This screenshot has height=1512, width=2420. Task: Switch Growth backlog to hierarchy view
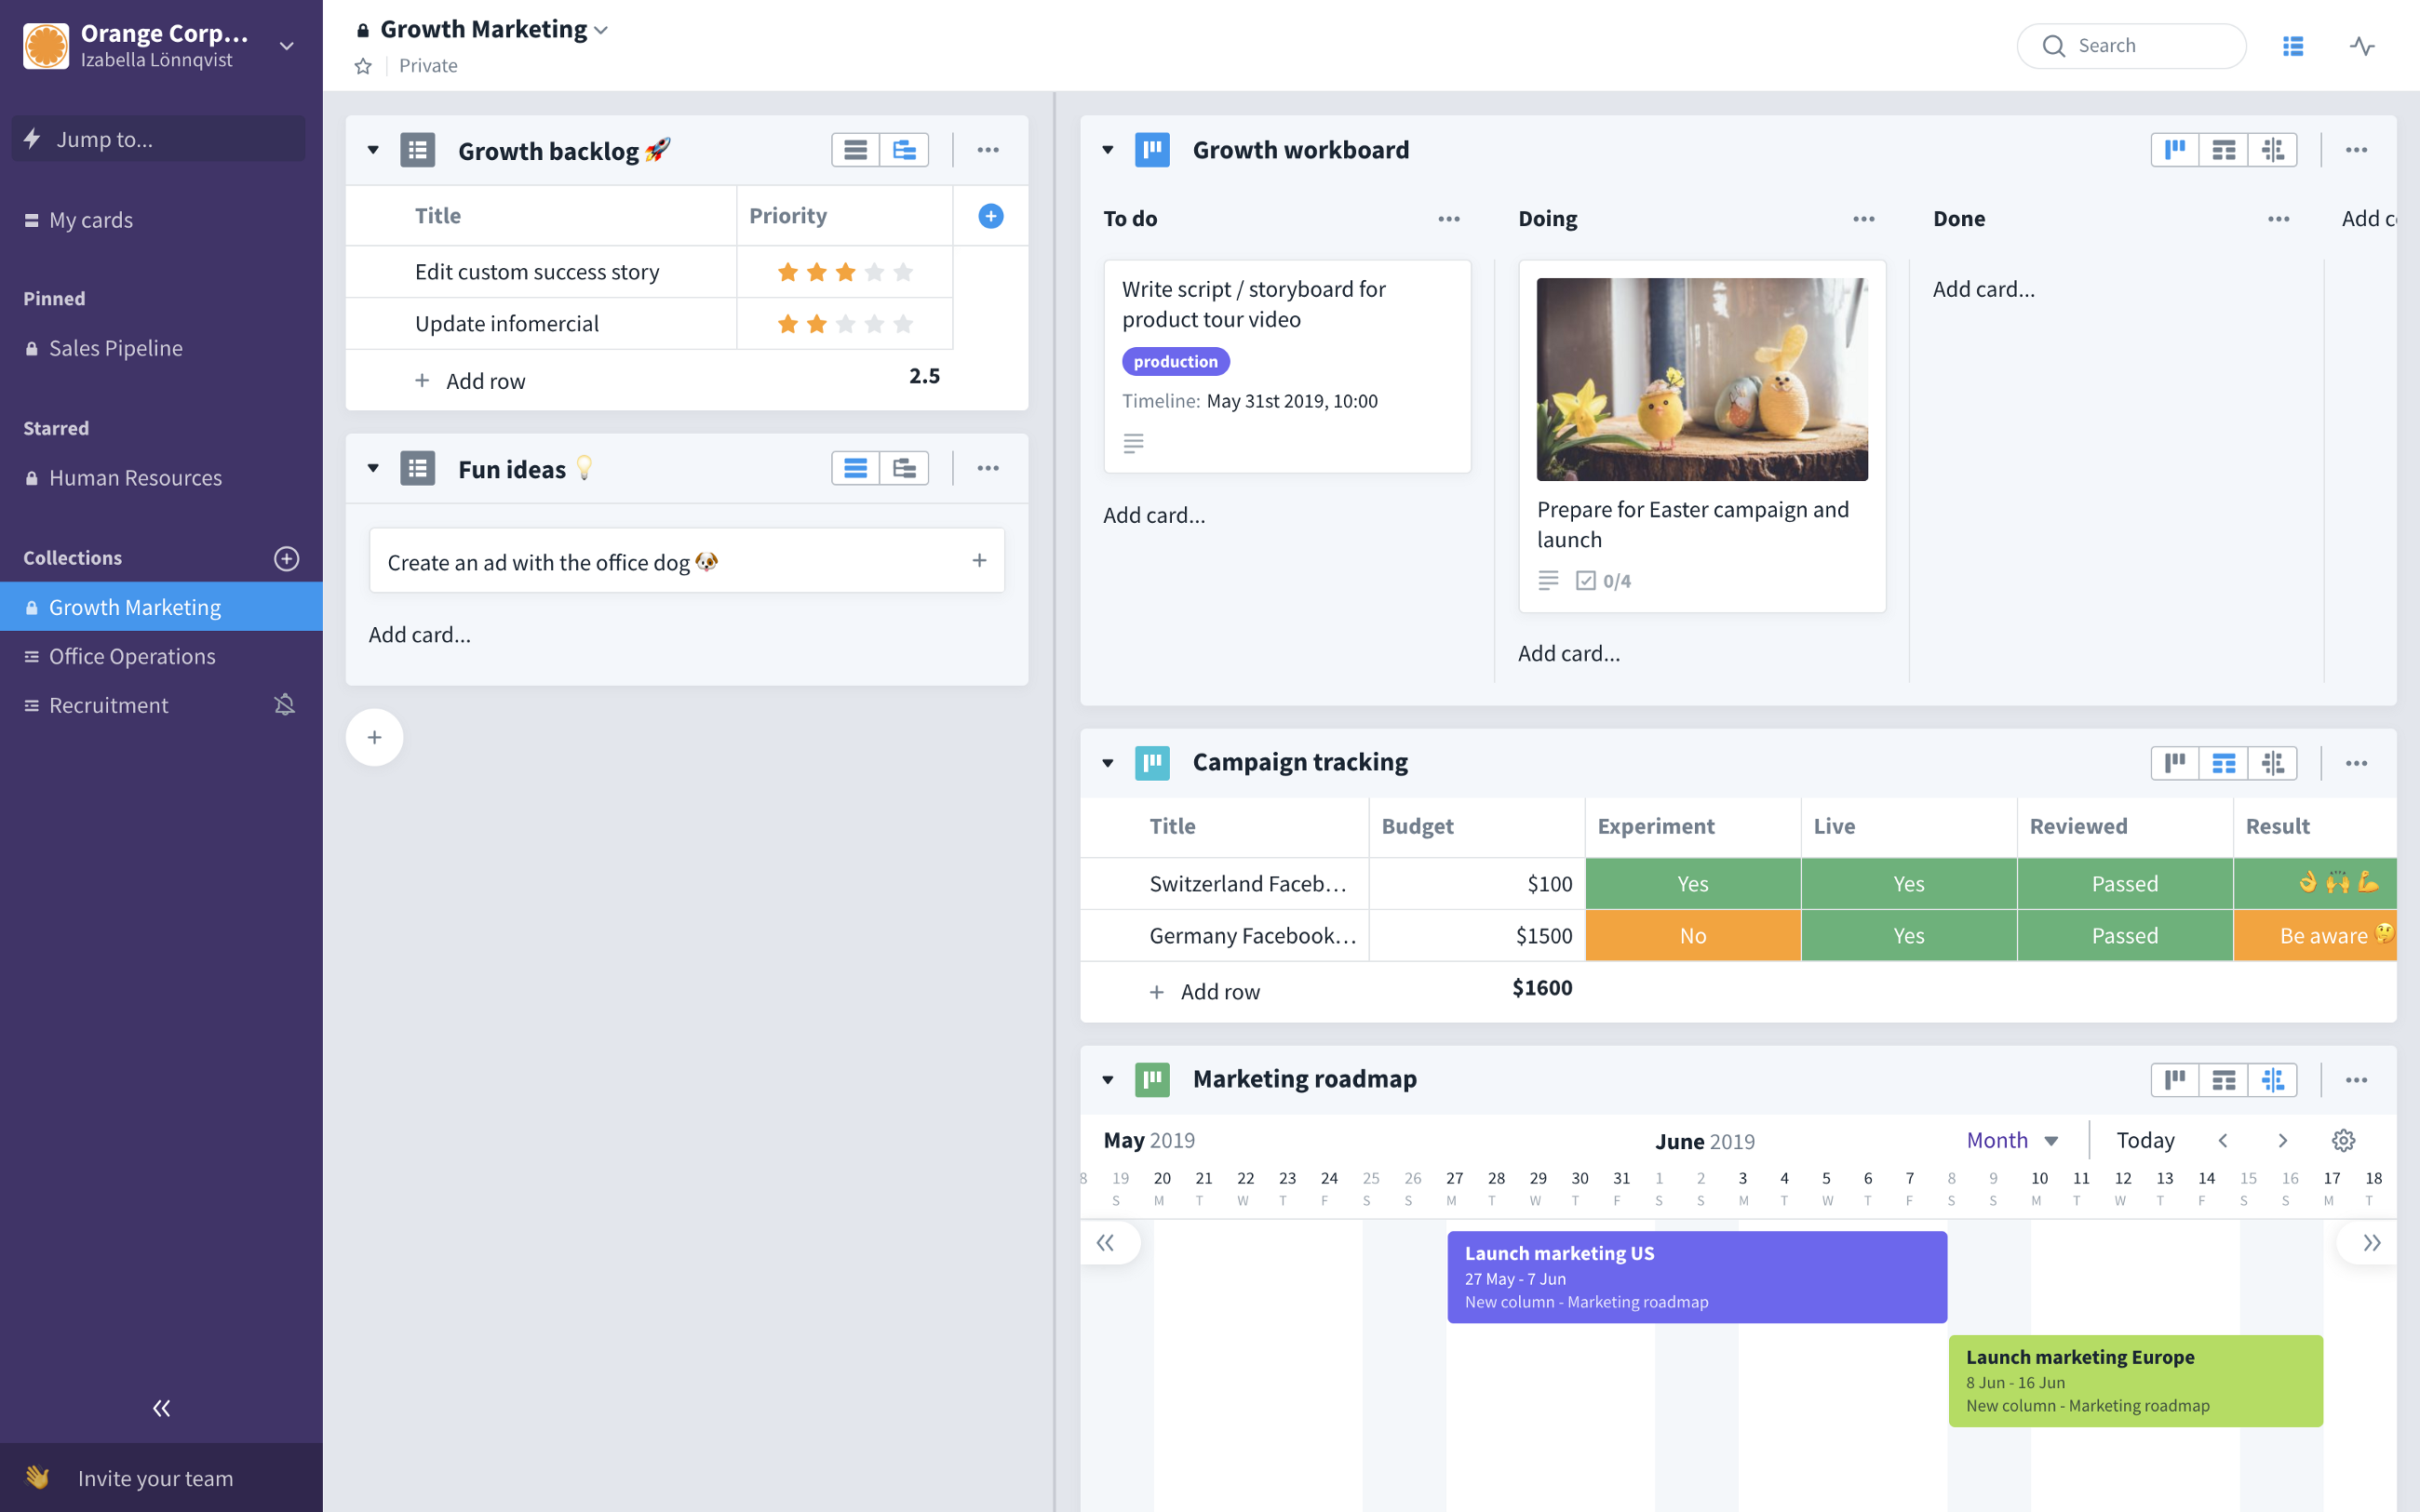[x=903, y=149]
